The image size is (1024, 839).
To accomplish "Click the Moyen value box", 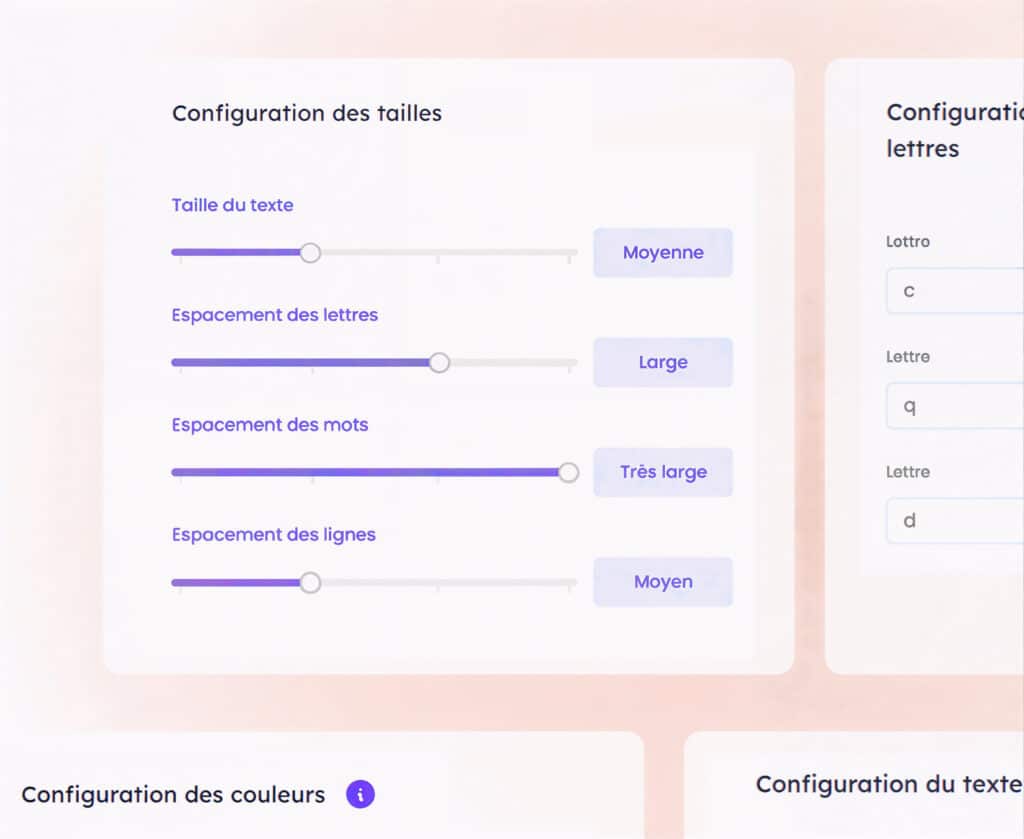I will (x=662, y=582).
